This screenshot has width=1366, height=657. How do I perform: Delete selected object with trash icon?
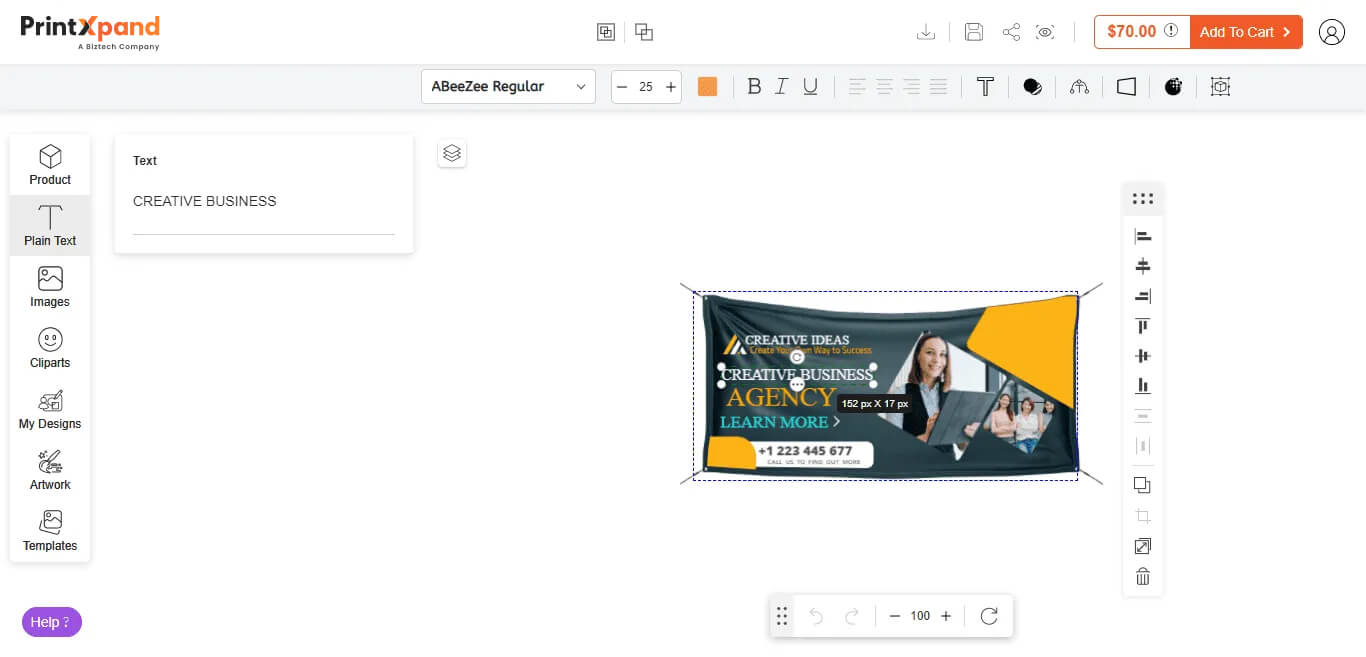click(x=1143, y=577)
